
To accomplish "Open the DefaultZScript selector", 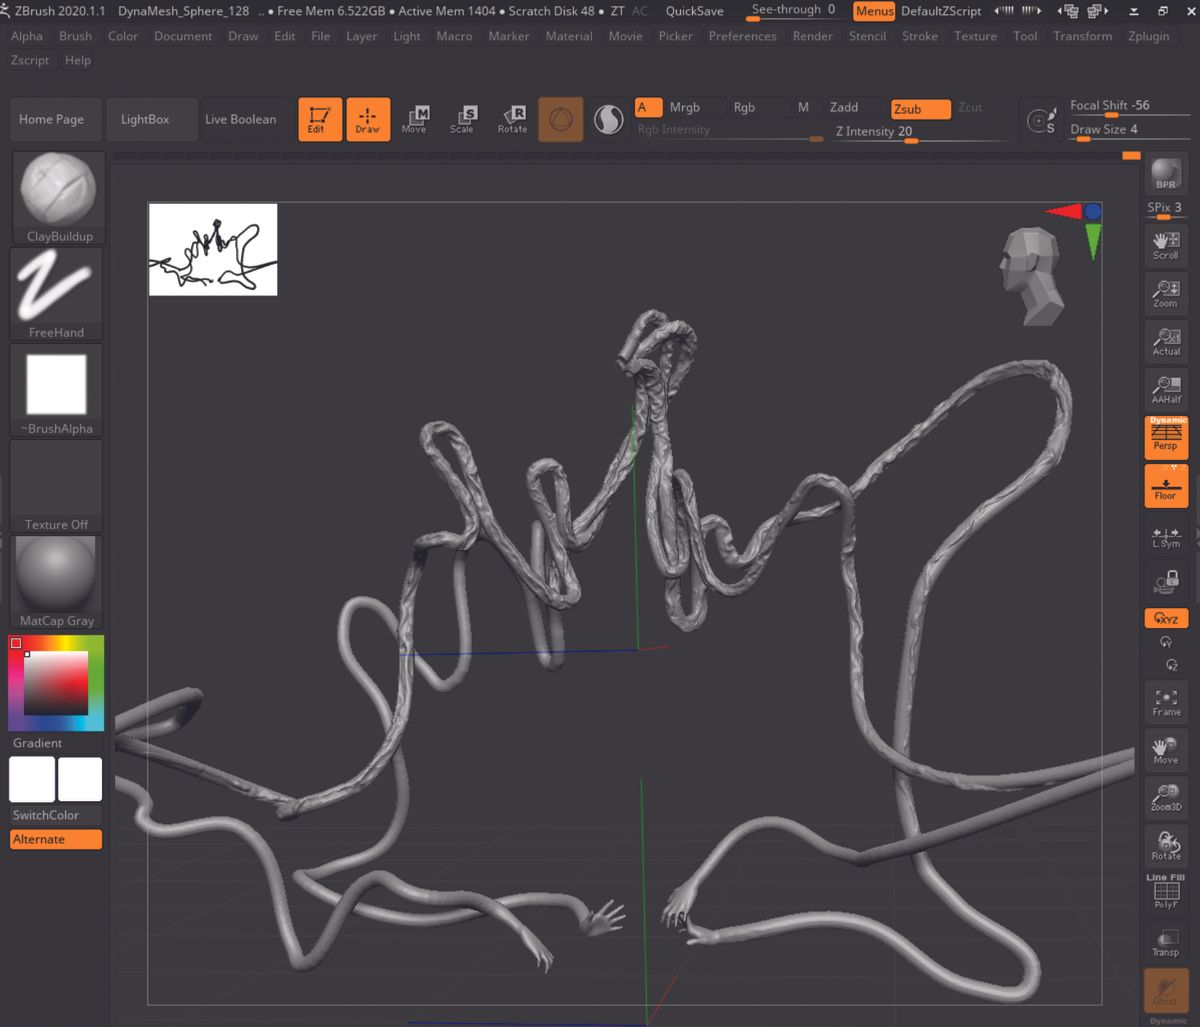I will (938, 11).
